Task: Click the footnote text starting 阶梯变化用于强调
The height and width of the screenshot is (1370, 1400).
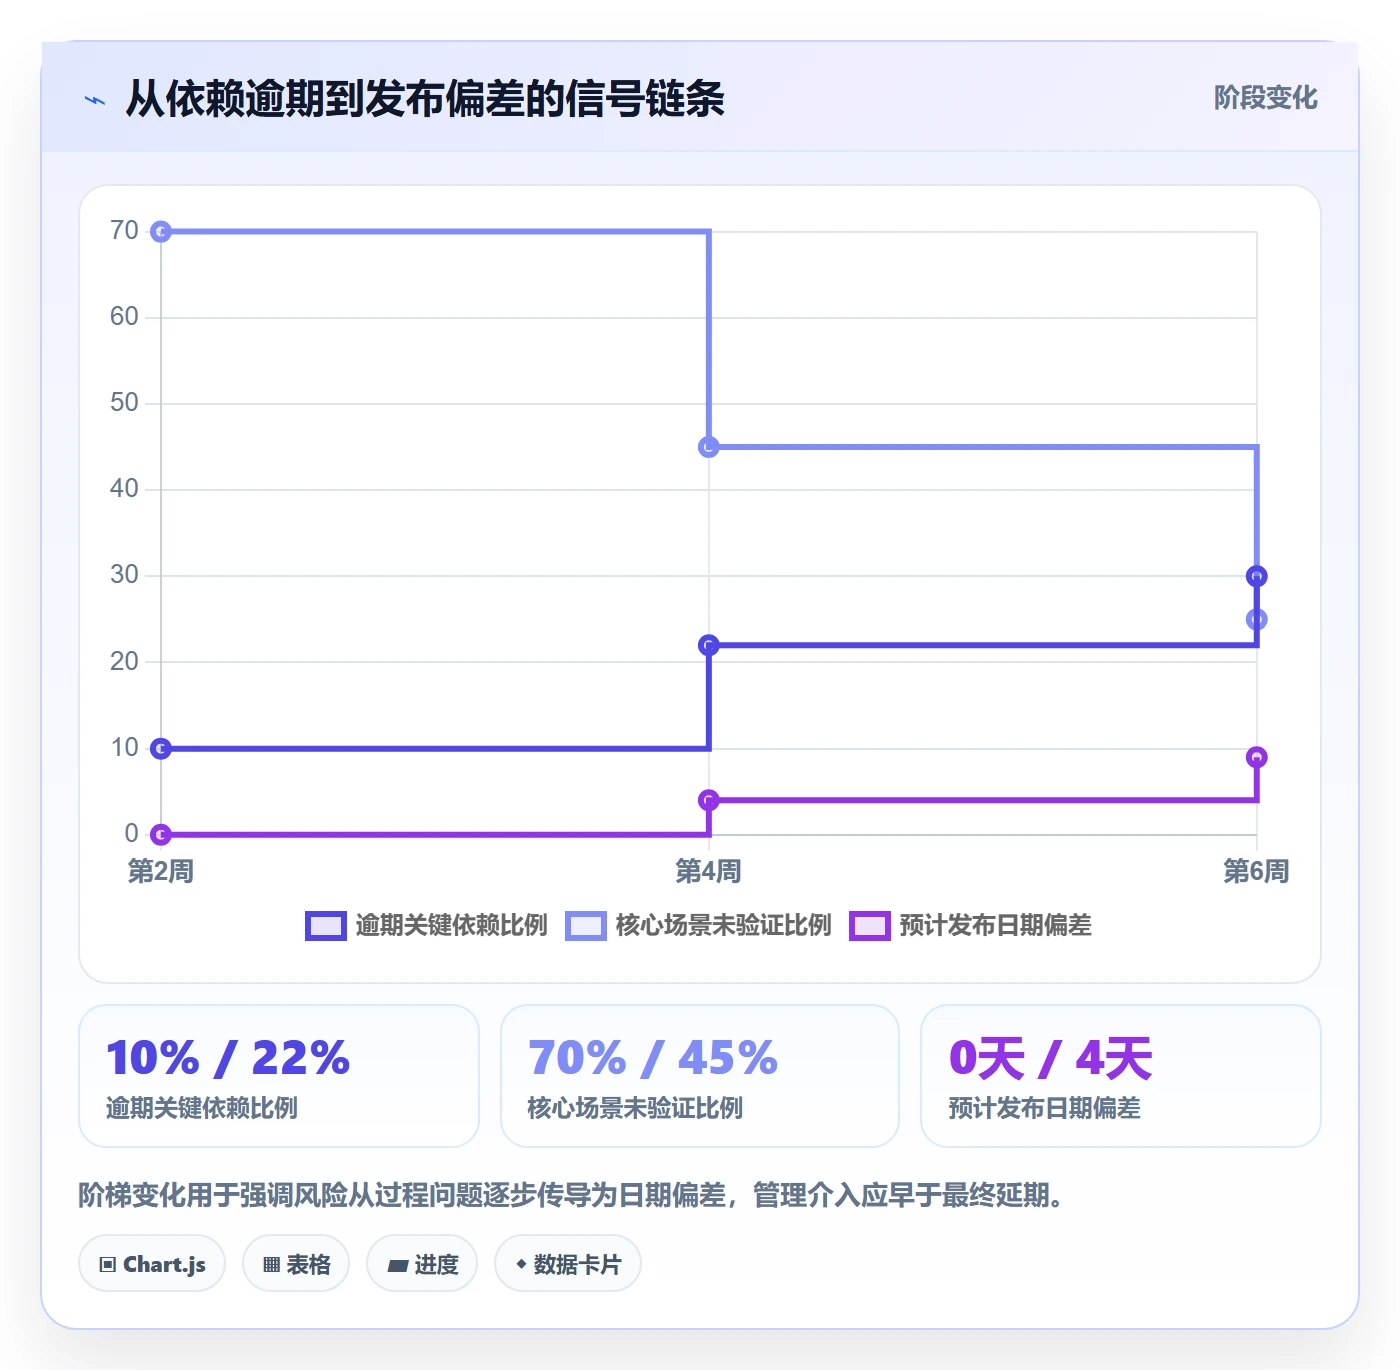Action: click(572, 1195)
